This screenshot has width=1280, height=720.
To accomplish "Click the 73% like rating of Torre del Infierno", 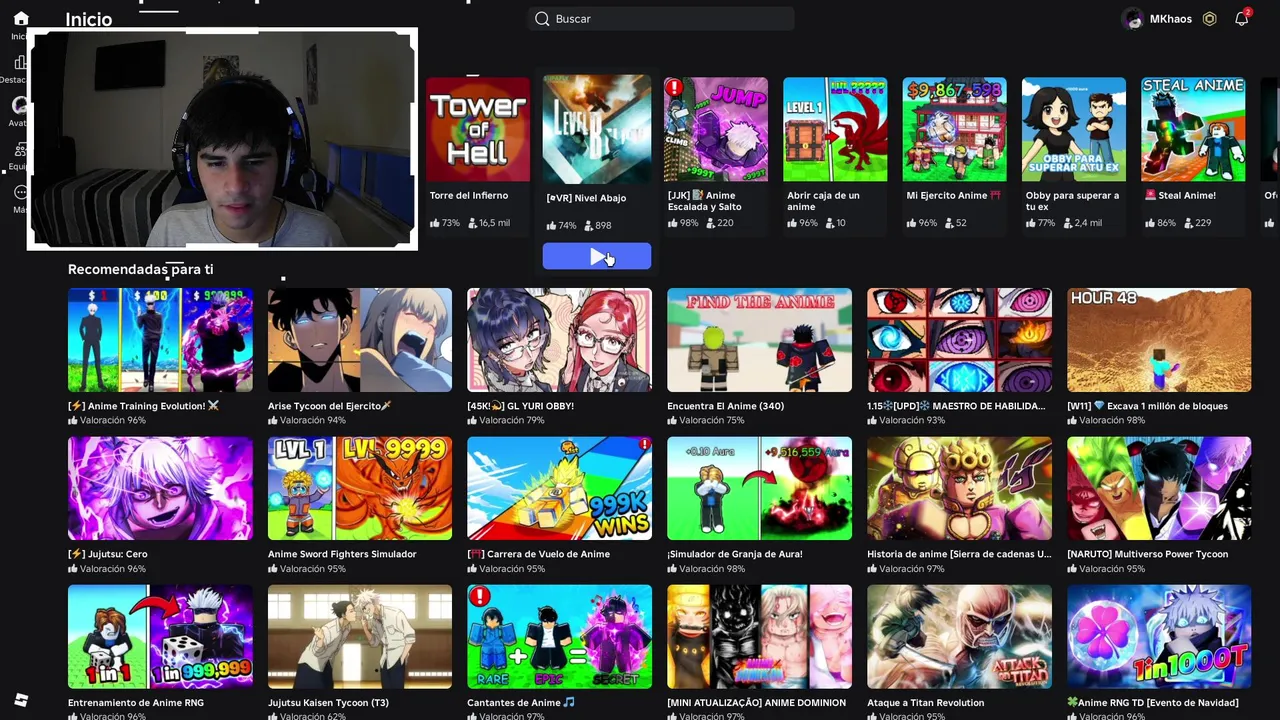I will 445,223.
